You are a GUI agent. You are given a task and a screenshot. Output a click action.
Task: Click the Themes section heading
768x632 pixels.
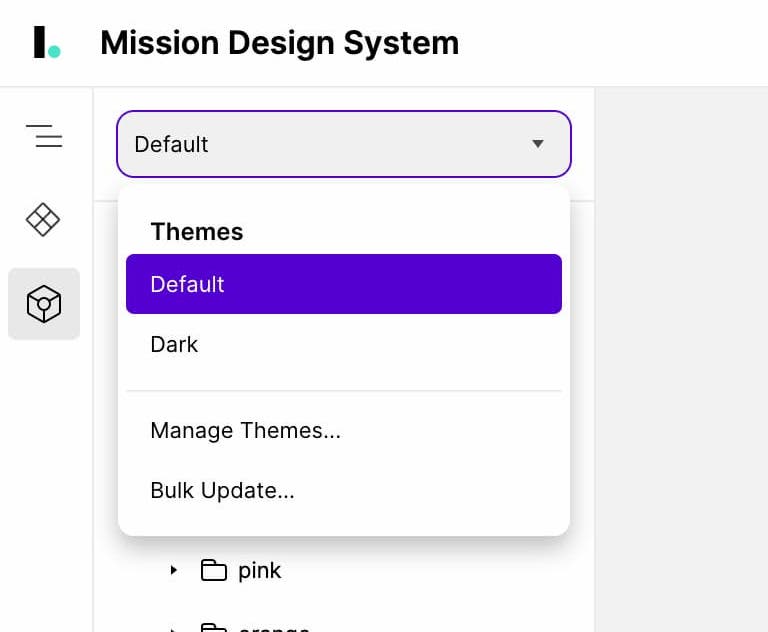coord(197,232)
